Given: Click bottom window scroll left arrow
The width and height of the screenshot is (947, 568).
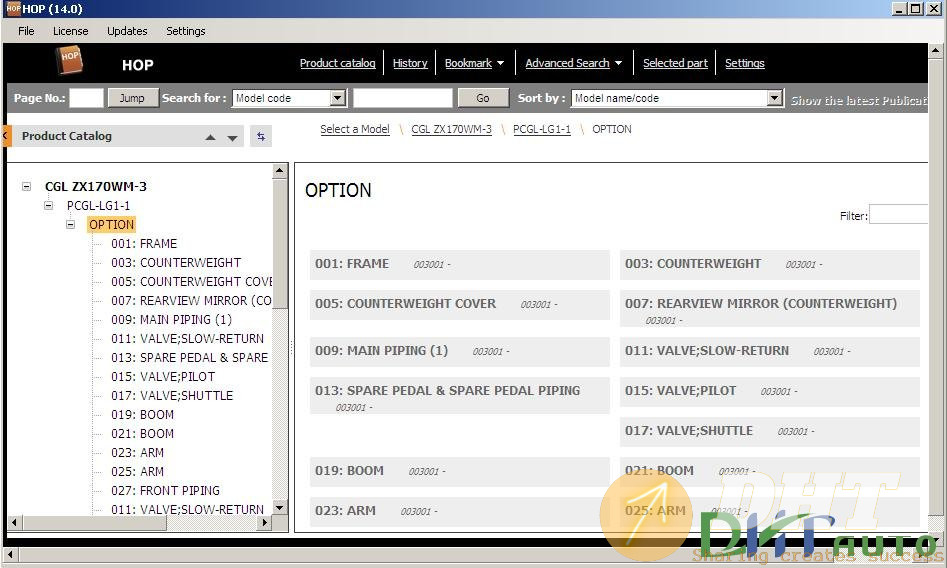Looking at the screenshot, I should pyautogui.click(x=10, y=553).
